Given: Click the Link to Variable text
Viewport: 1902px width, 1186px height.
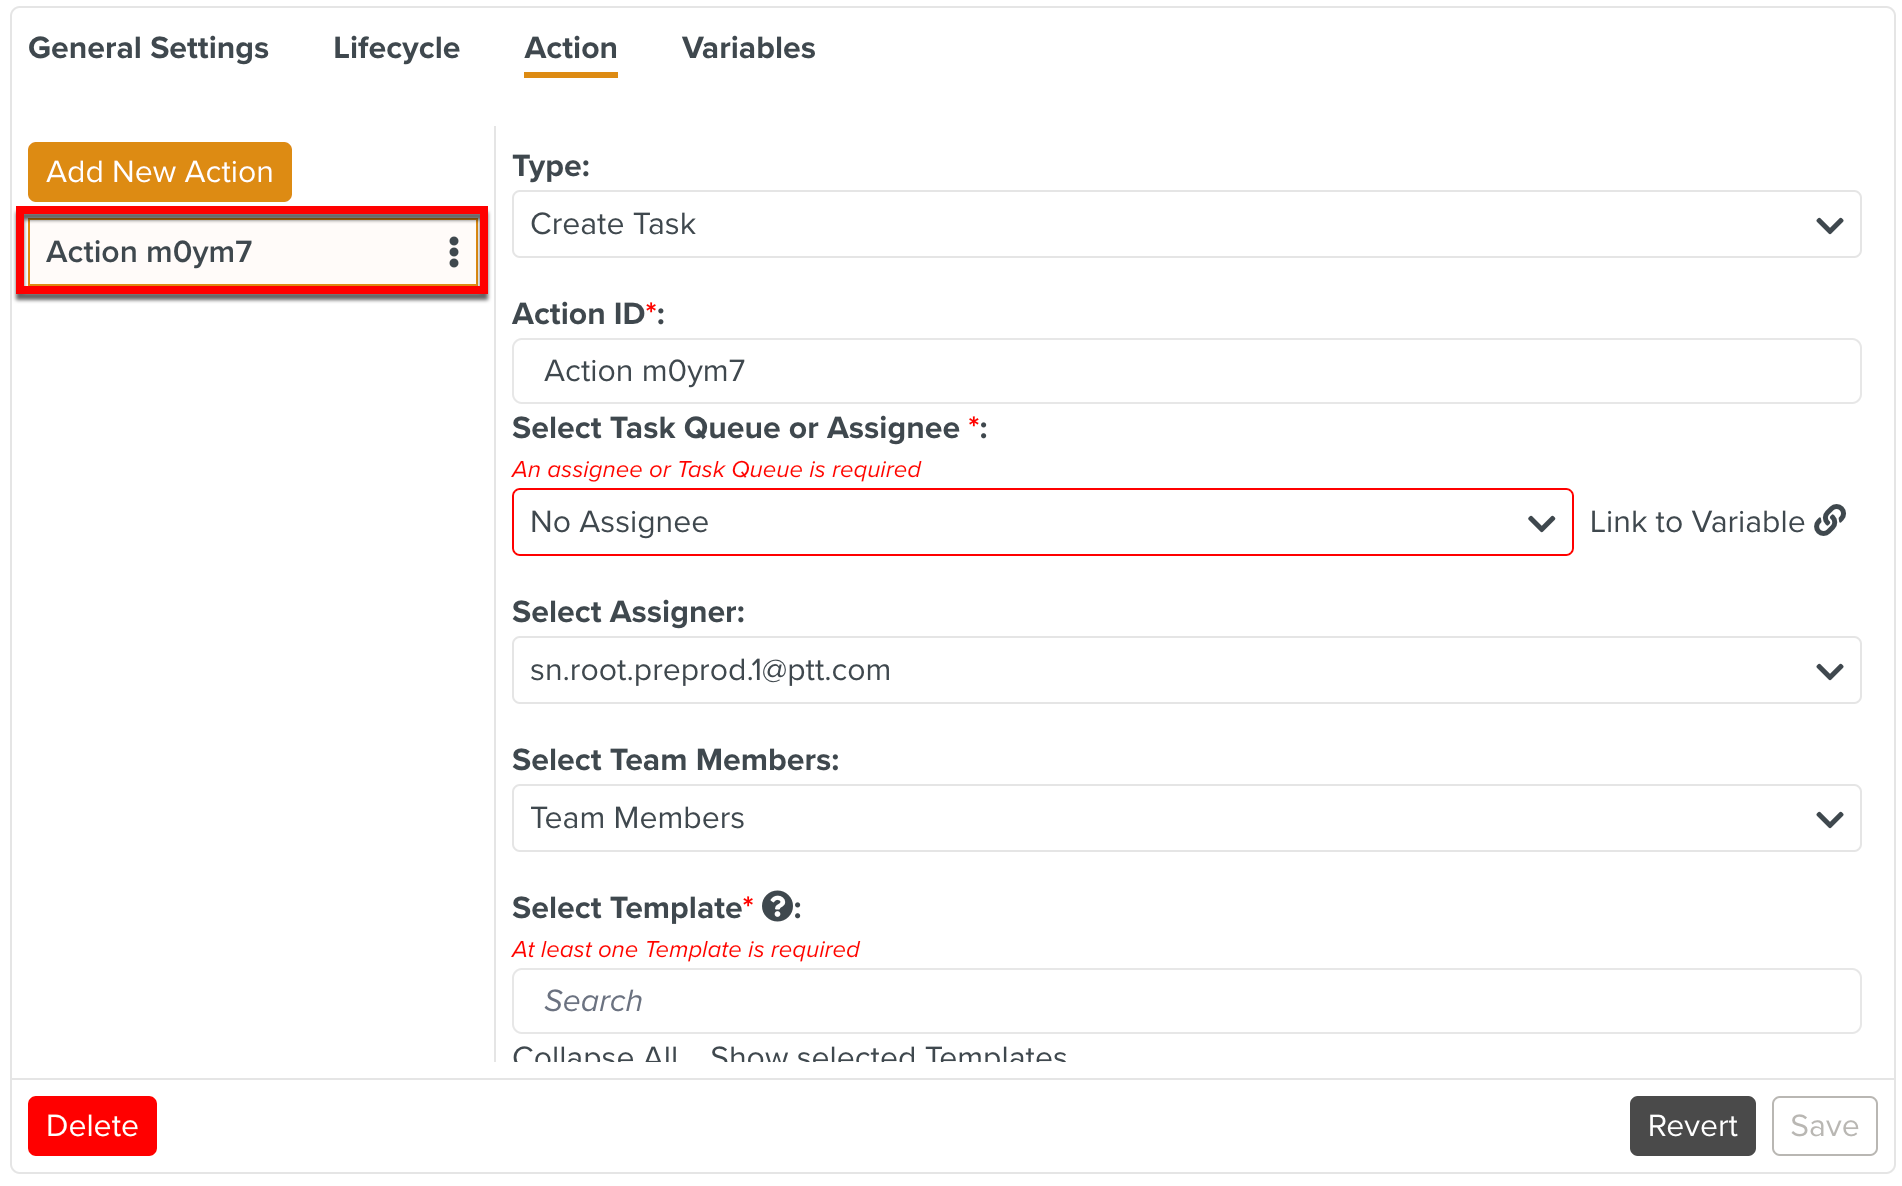Looking at the screenshot, I should [x=1696, y=522].
